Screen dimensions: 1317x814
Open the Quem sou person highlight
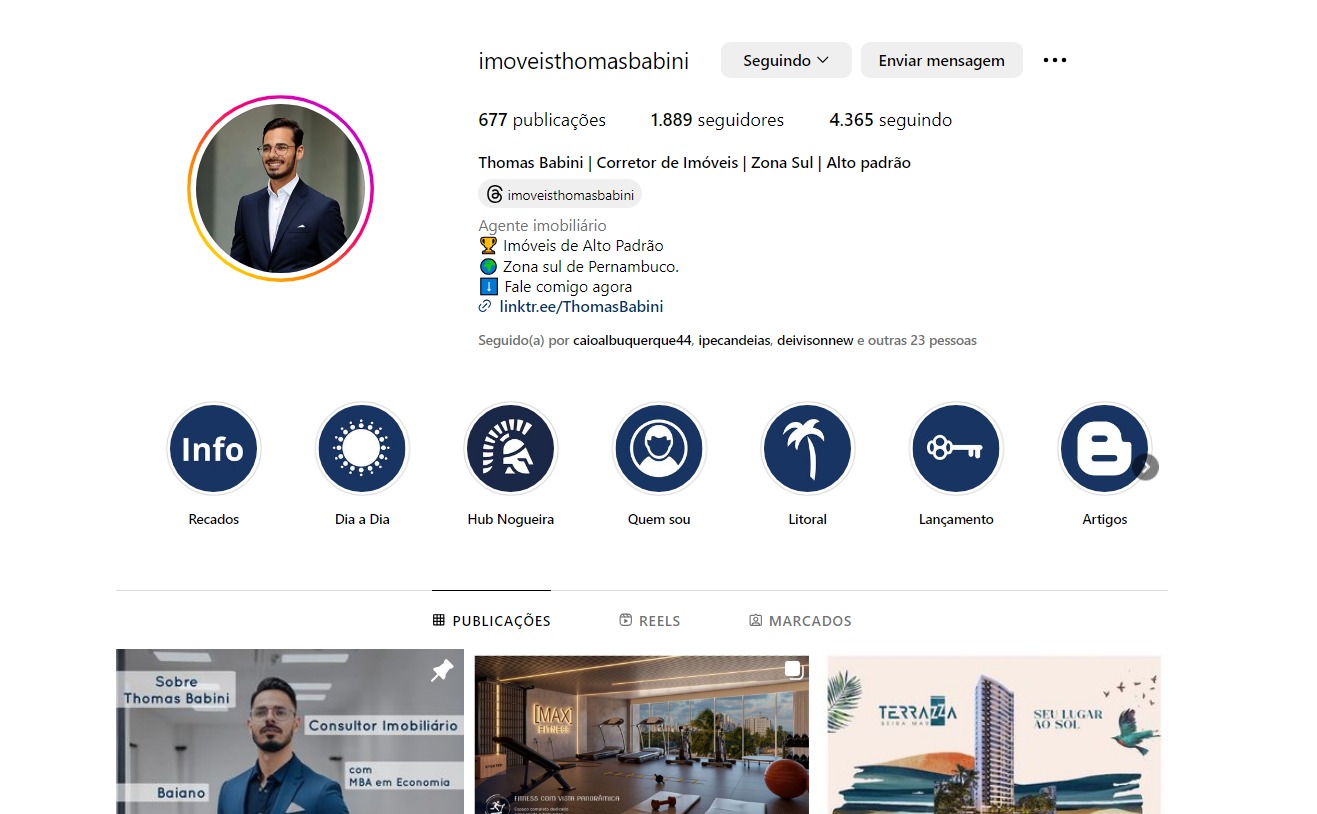pyautogui.click(x=659, y=449)
